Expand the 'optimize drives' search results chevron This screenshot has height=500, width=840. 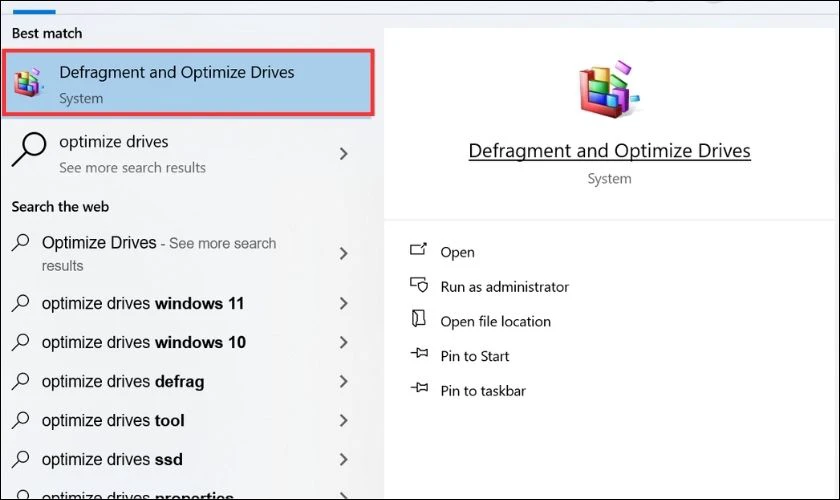343,154
